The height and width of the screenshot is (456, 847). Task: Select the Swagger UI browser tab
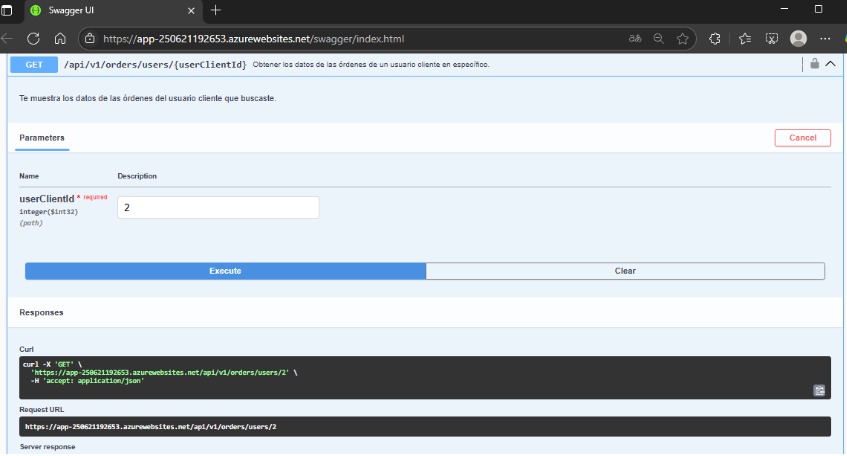pyautogui.click(x=113, y=11)
